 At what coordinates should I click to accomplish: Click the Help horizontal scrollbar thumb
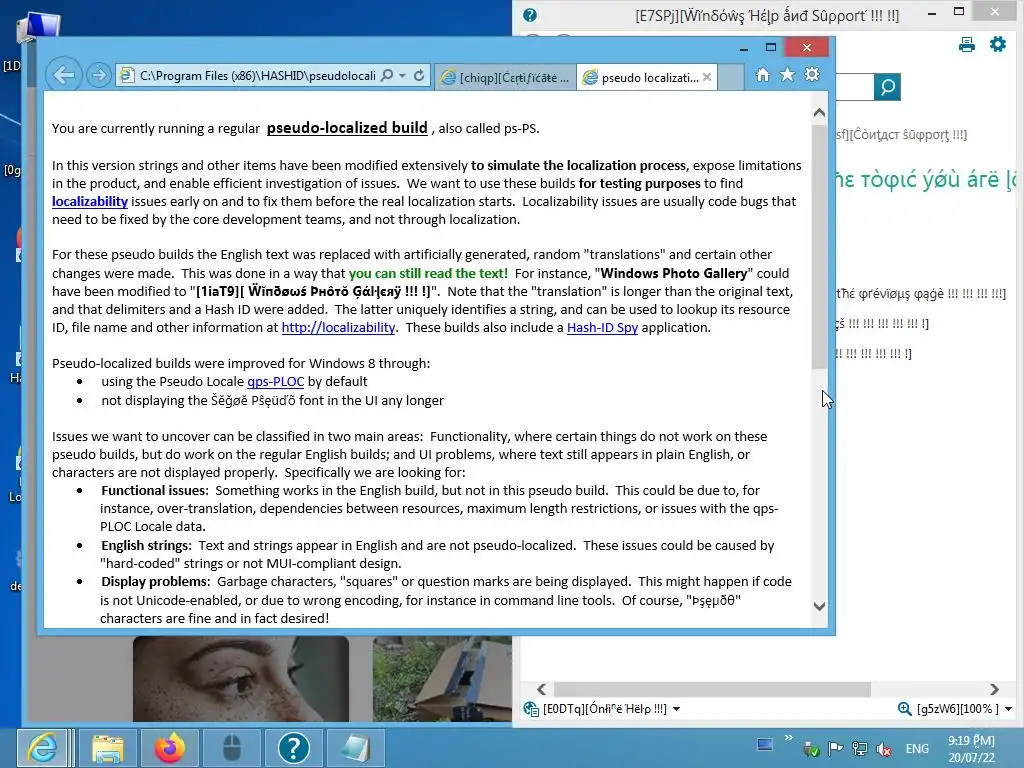point(712,689)
